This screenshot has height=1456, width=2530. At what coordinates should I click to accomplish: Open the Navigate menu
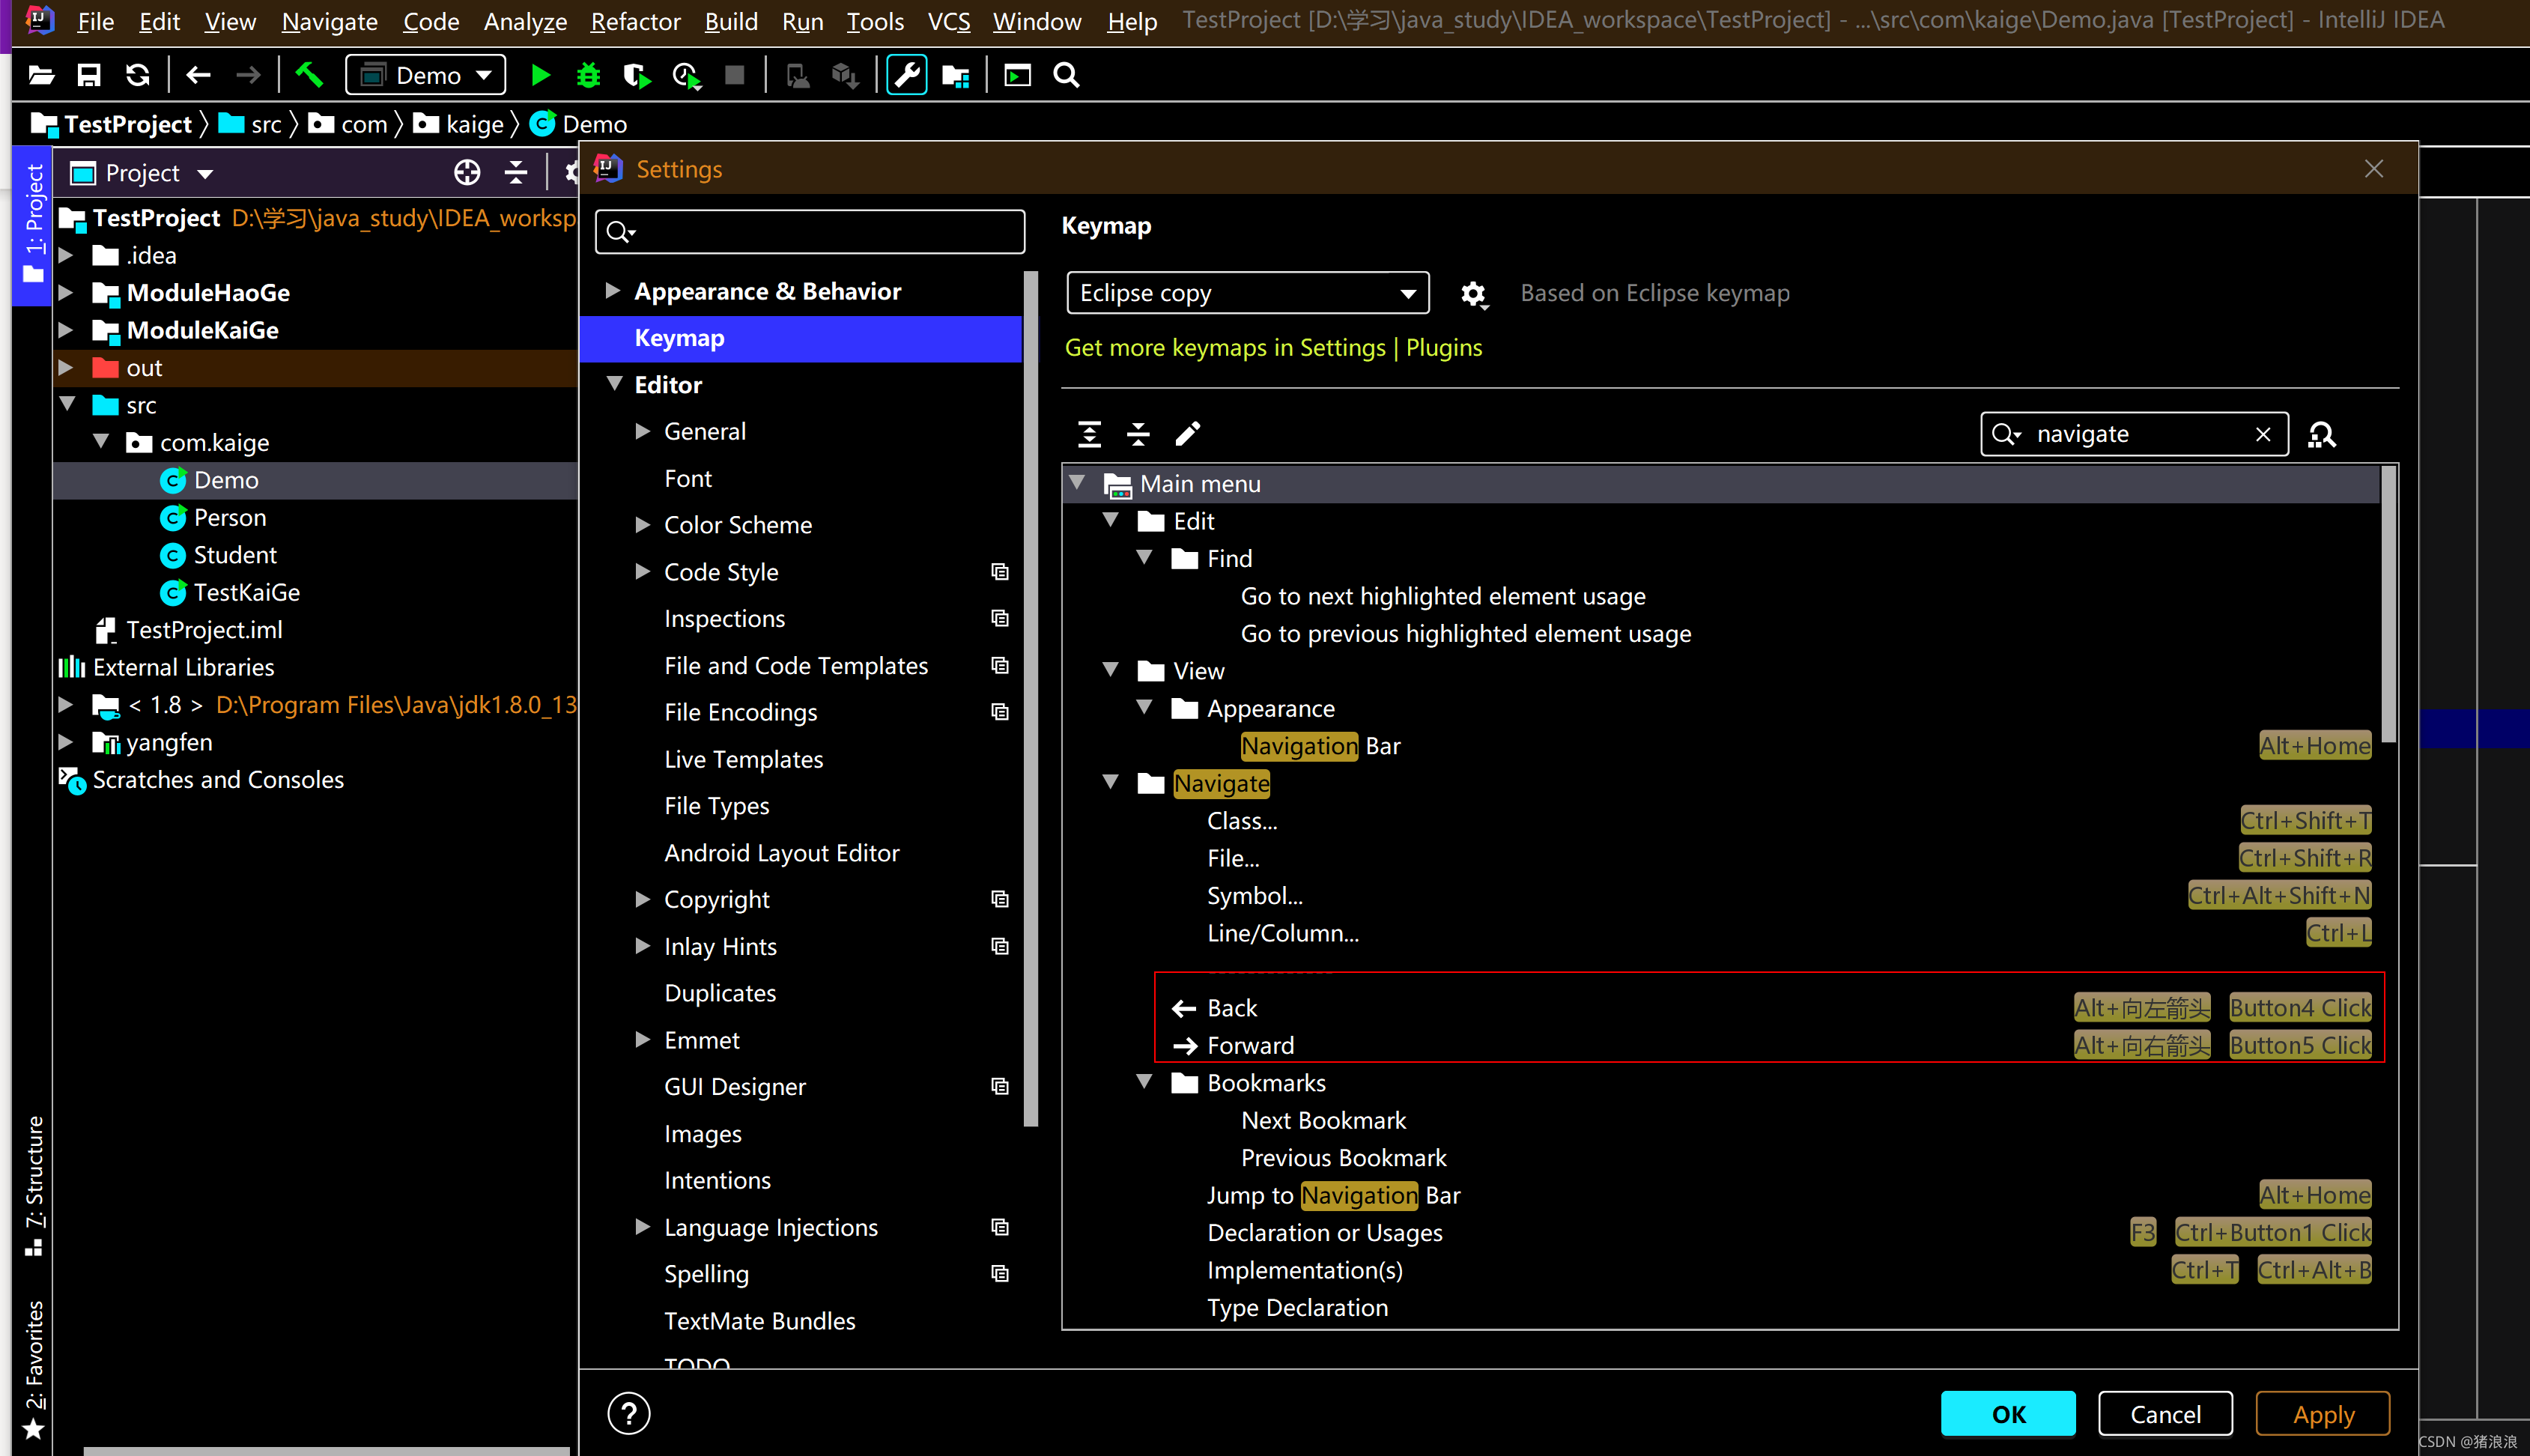coord(329,21)
